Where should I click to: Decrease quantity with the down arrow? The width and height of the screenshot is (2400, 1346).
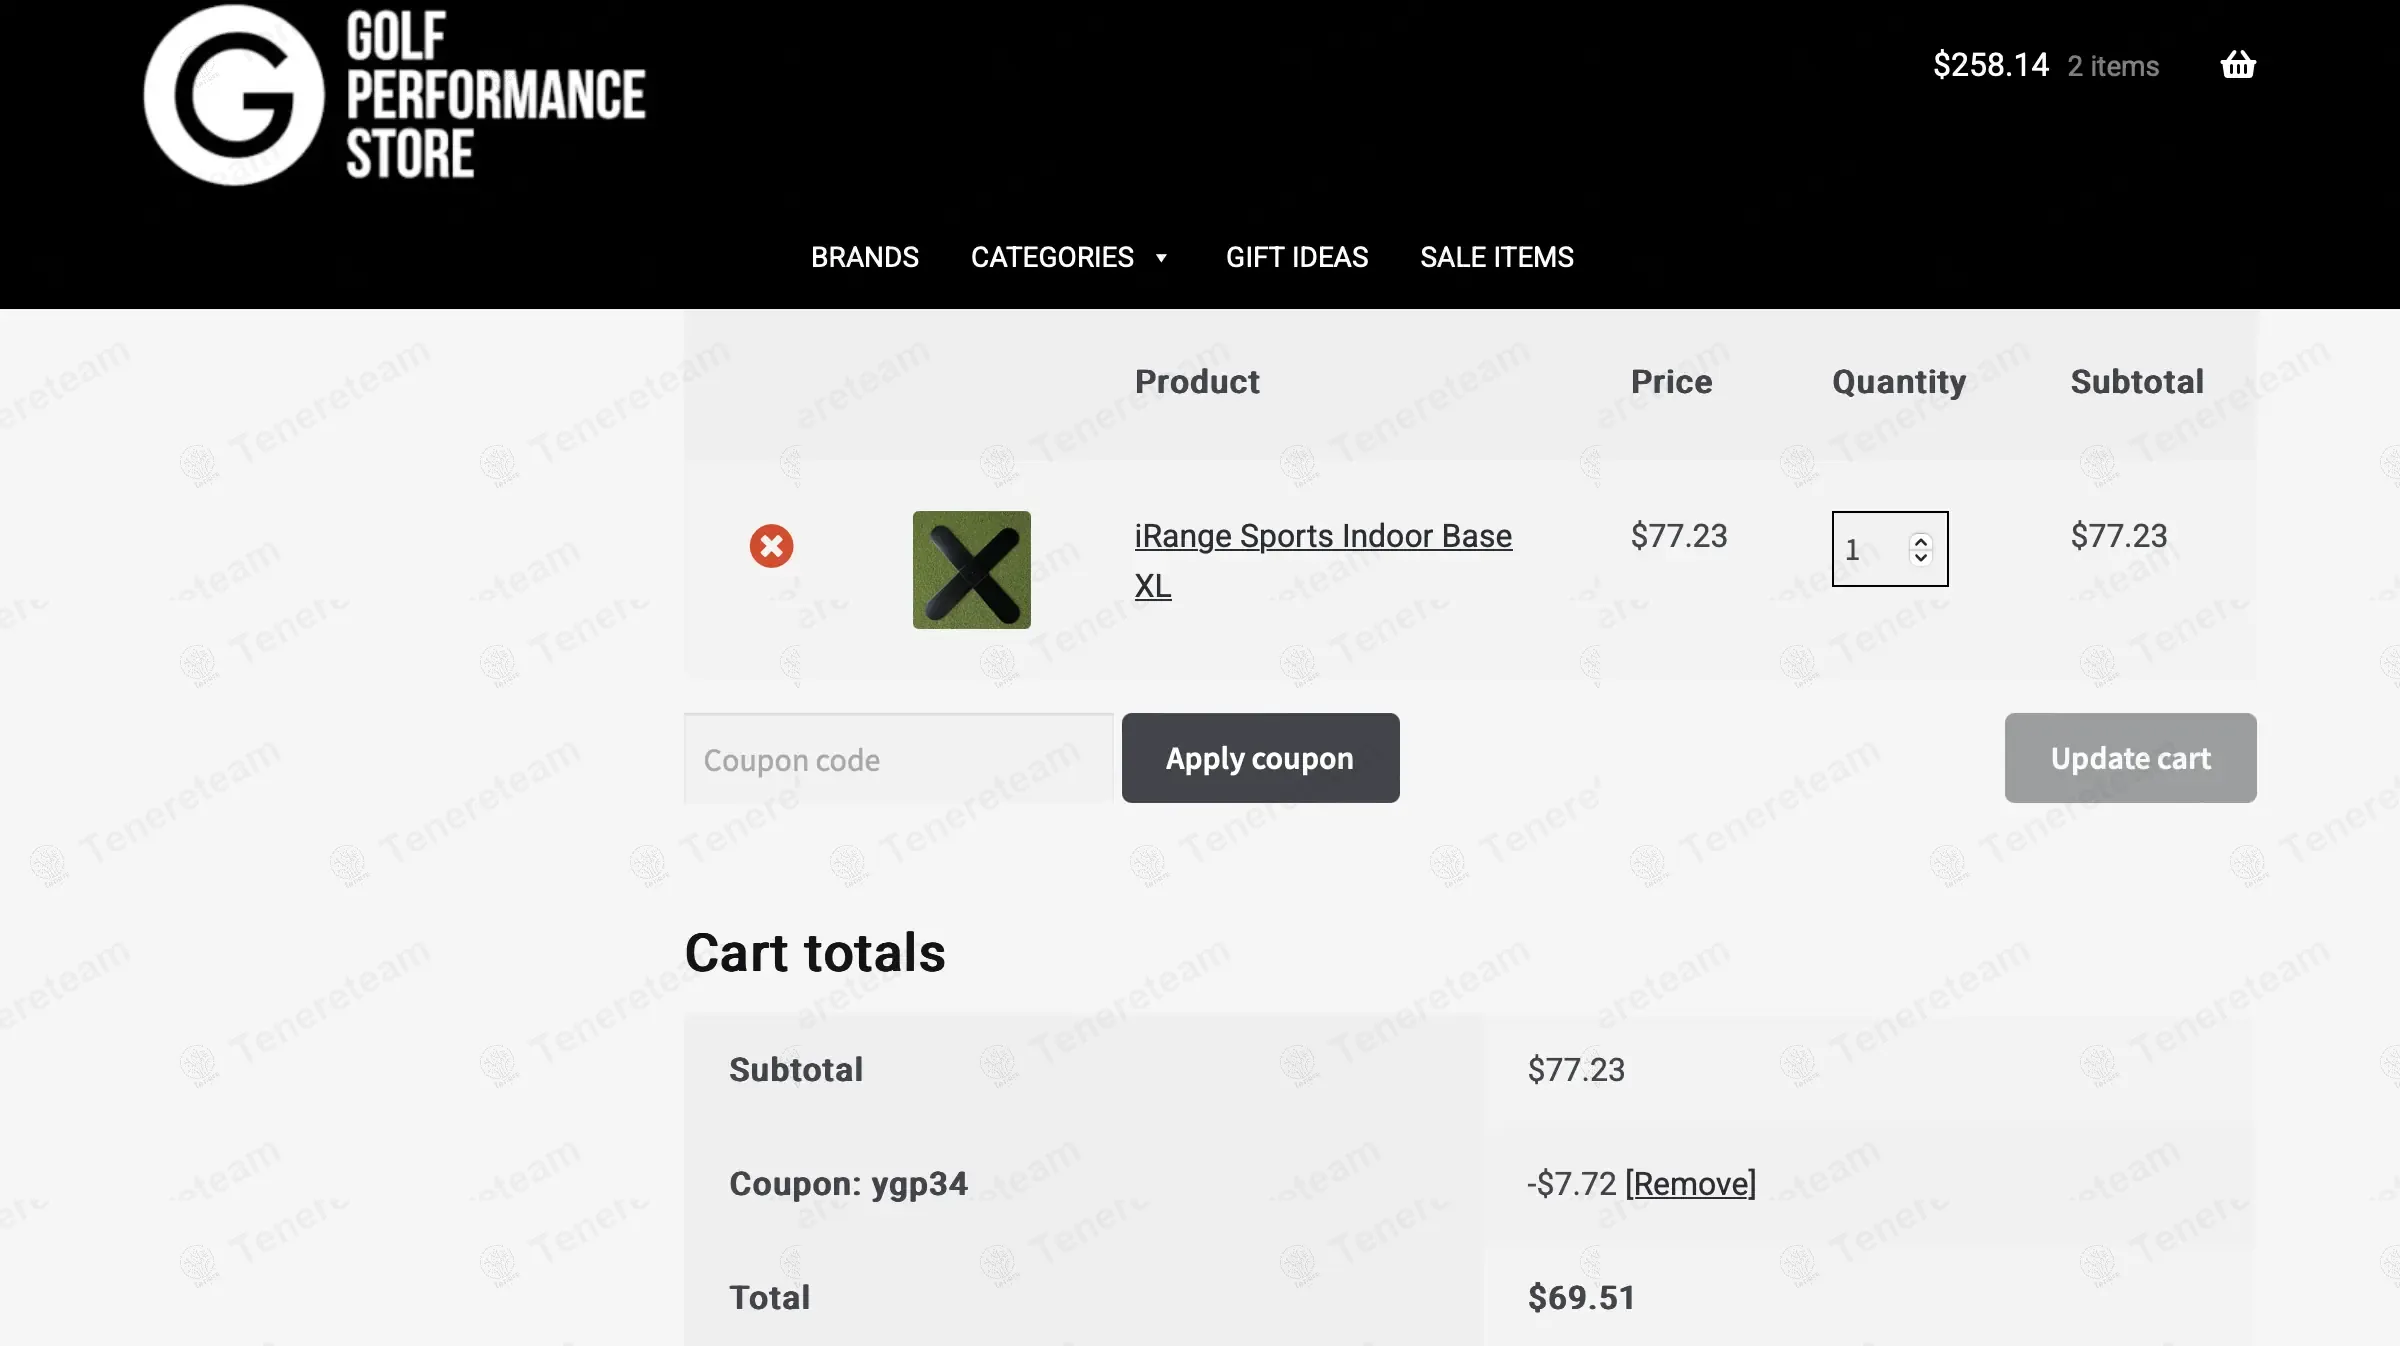1921,557
